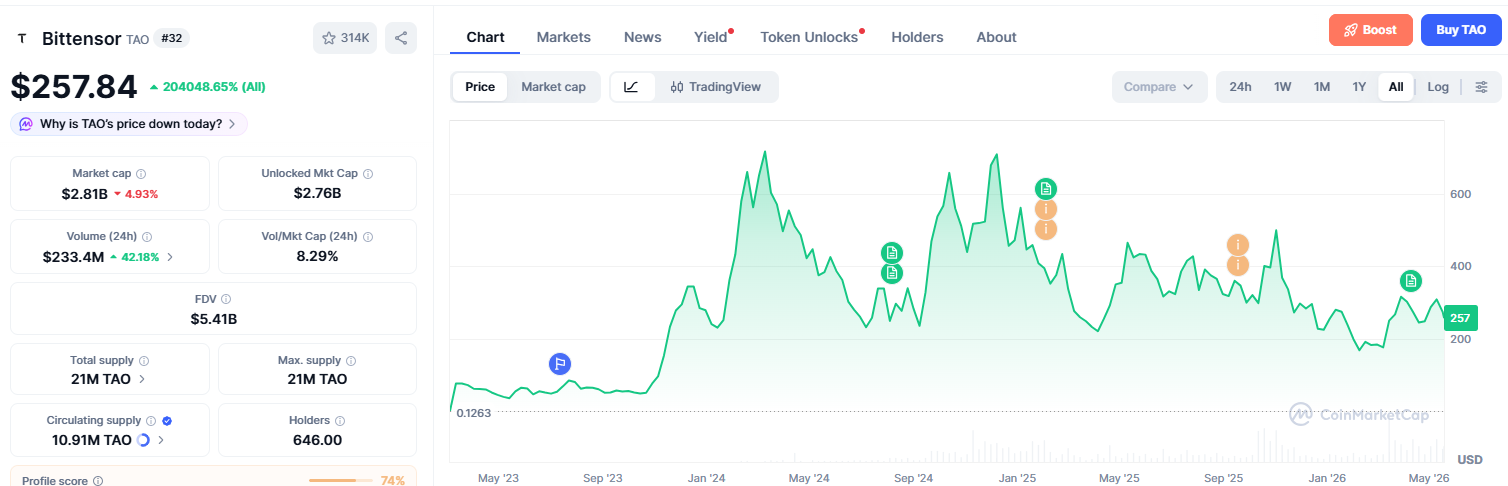Screen dimensions: 1508x486
Task: Click the blue flag marker on chart
Action: 560,364
